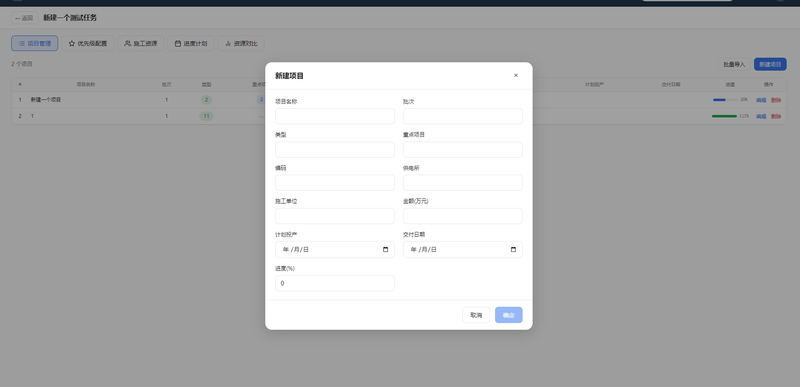800x387 pixels.
Task: Delete the first row via 删除 link
Action: click(x=776, y=100)
